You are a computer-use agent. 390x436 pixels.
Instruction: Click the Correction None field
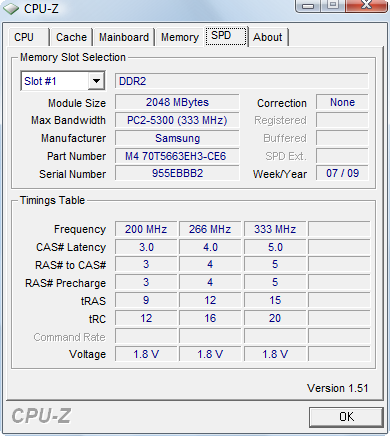pyautogui.click(x=342, y=102)
